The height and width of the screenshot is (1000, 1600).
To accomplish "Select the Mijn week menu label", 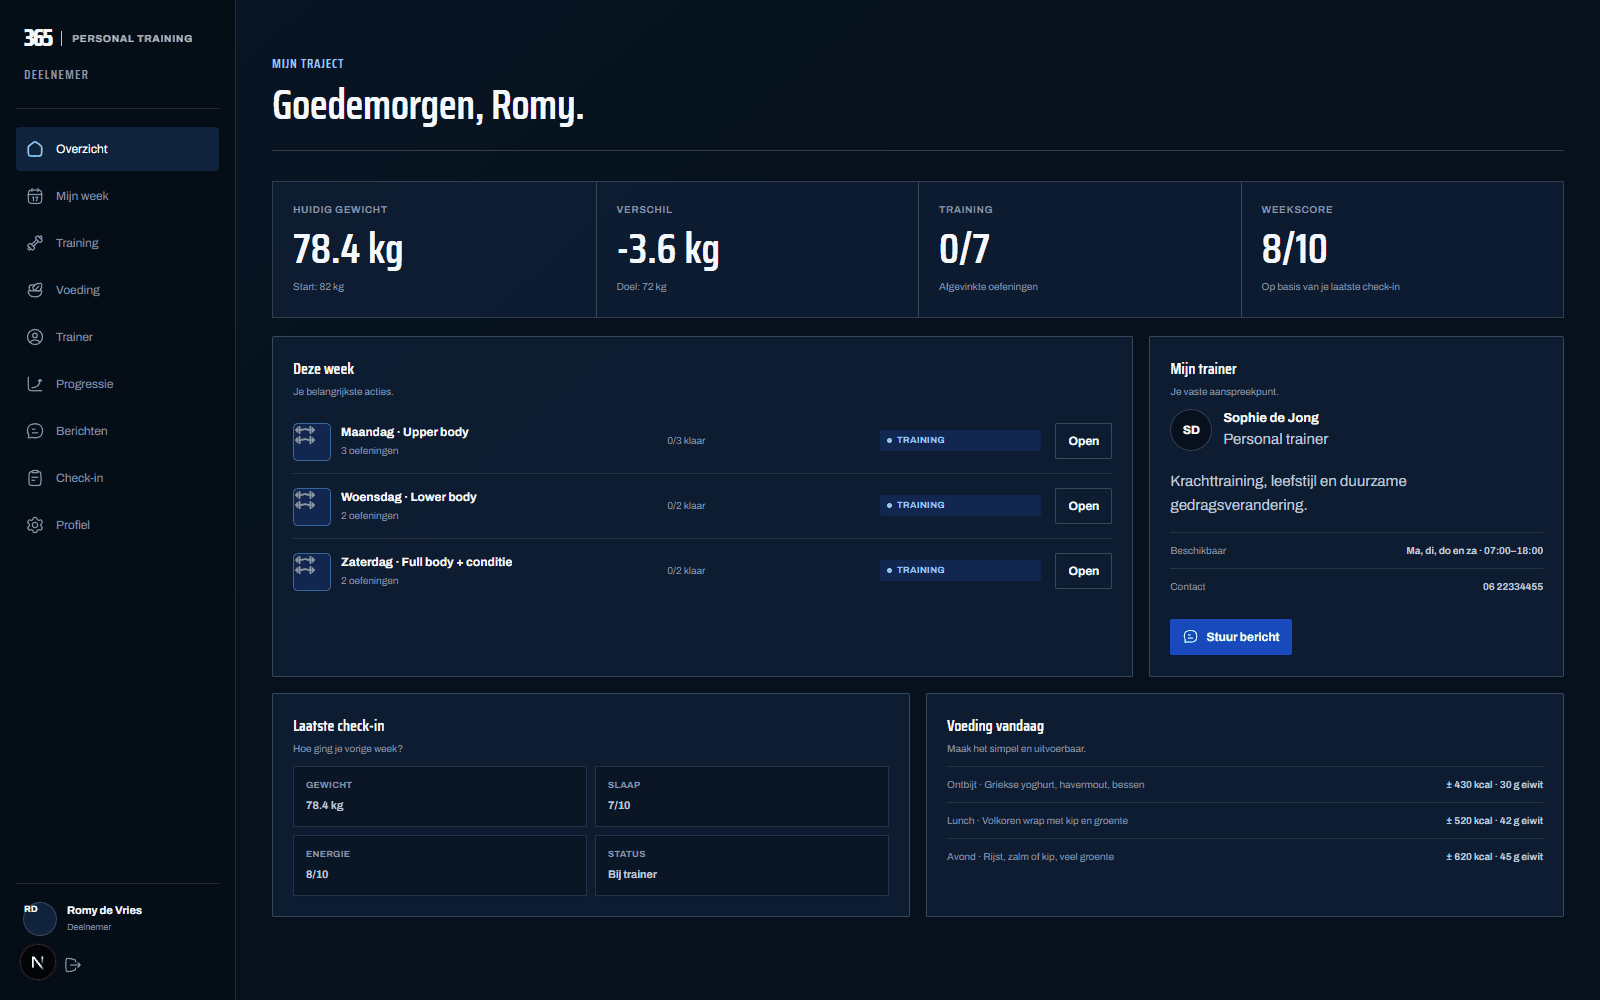I will pos(82,196).
